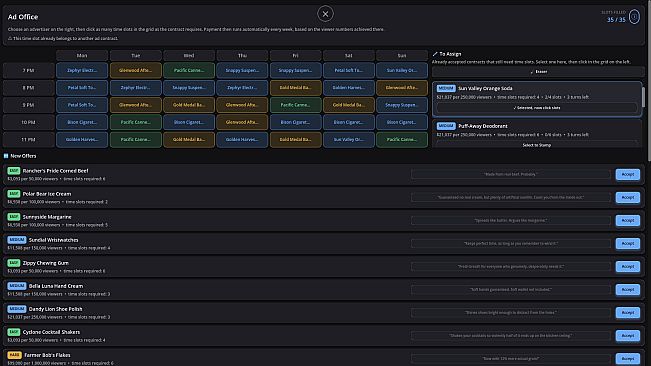Screen dimensions: 651x366
Task: Click the Sunday 8 PM Glenwood slot
Action: point(402,88)
